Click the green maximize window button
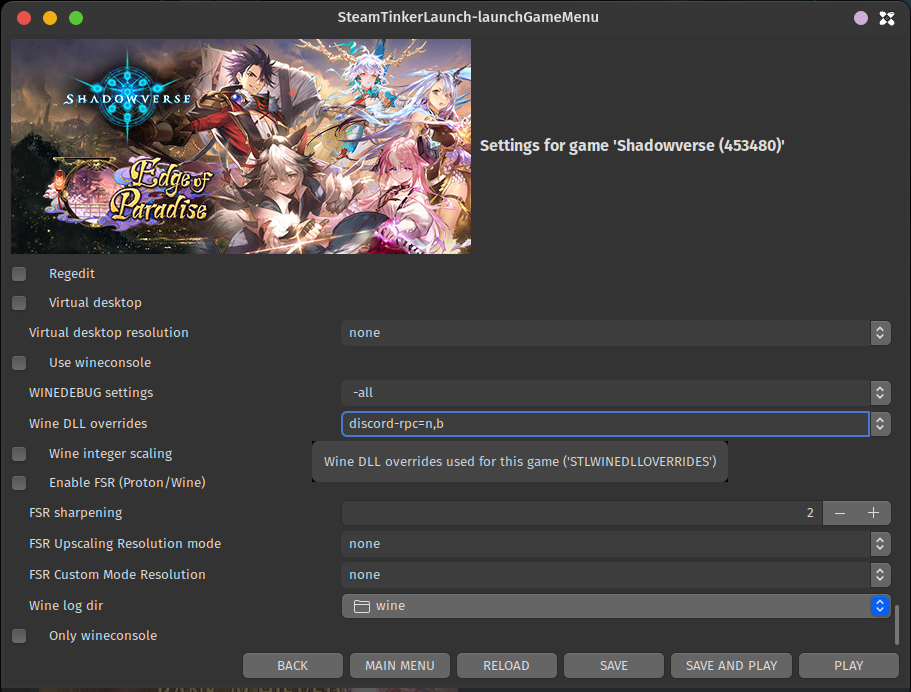Viewport: 911px width, 692px height. point(76,18)
